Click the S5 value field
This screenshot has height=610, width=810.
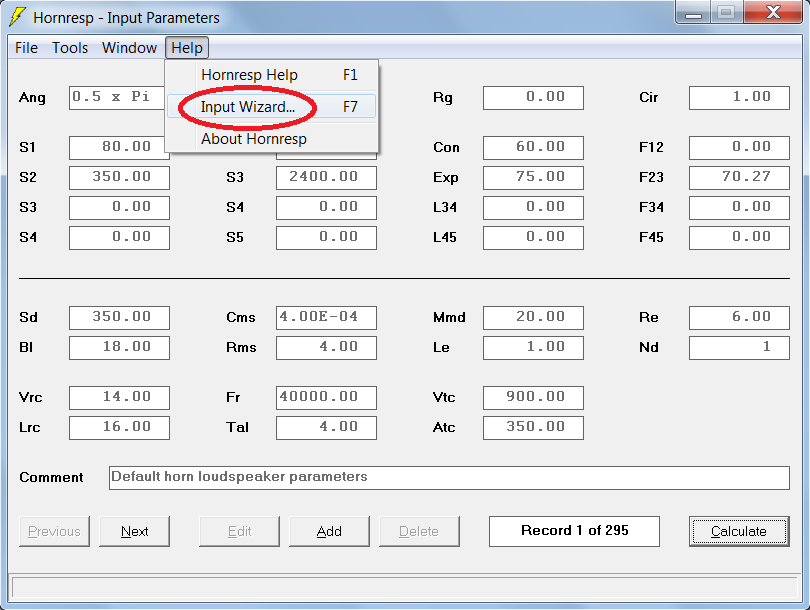326,238
